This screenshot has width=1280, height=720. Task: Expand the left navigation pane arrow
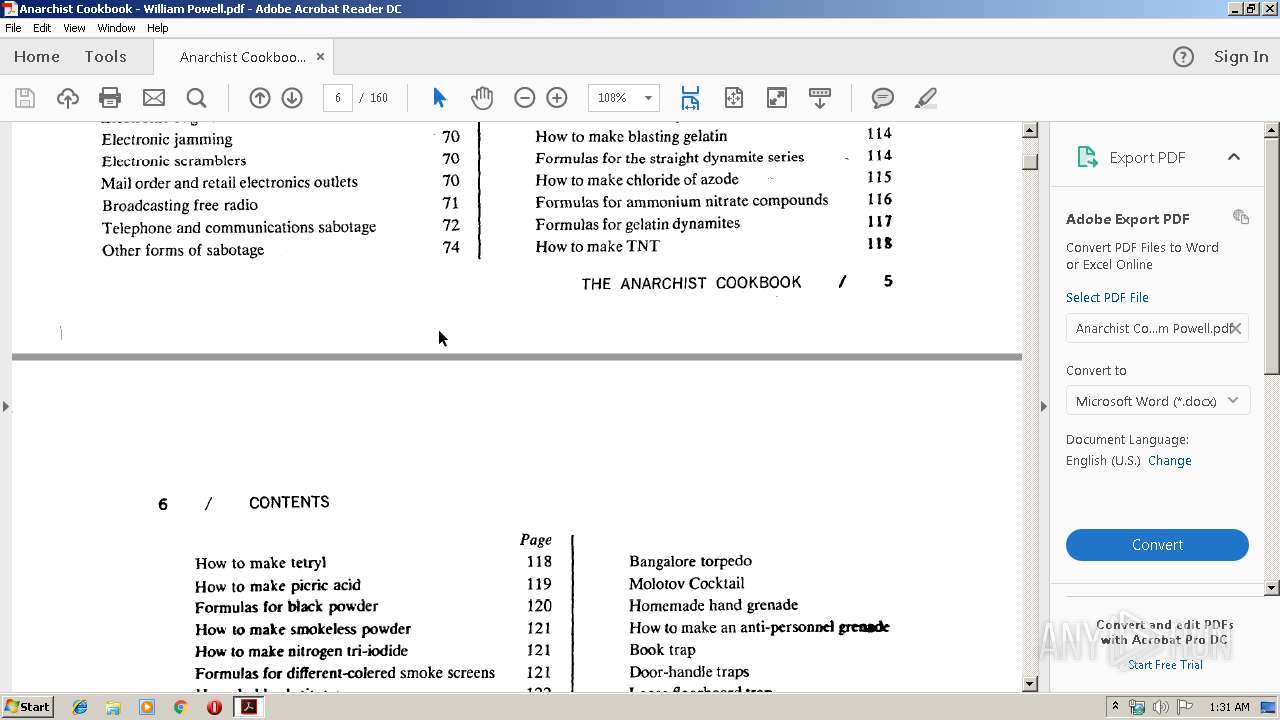(x=6, y=406)
